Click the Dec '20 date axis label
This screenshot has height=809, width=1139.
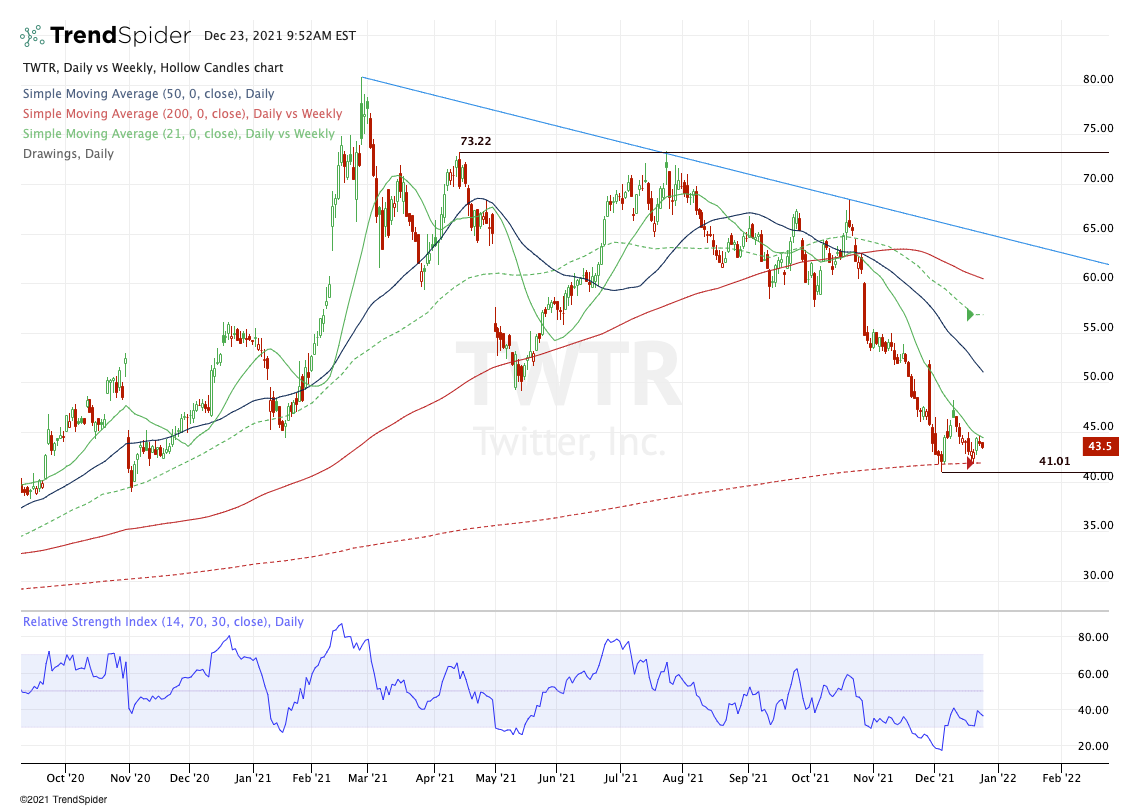pyautogui.click(x=189, y=778)
